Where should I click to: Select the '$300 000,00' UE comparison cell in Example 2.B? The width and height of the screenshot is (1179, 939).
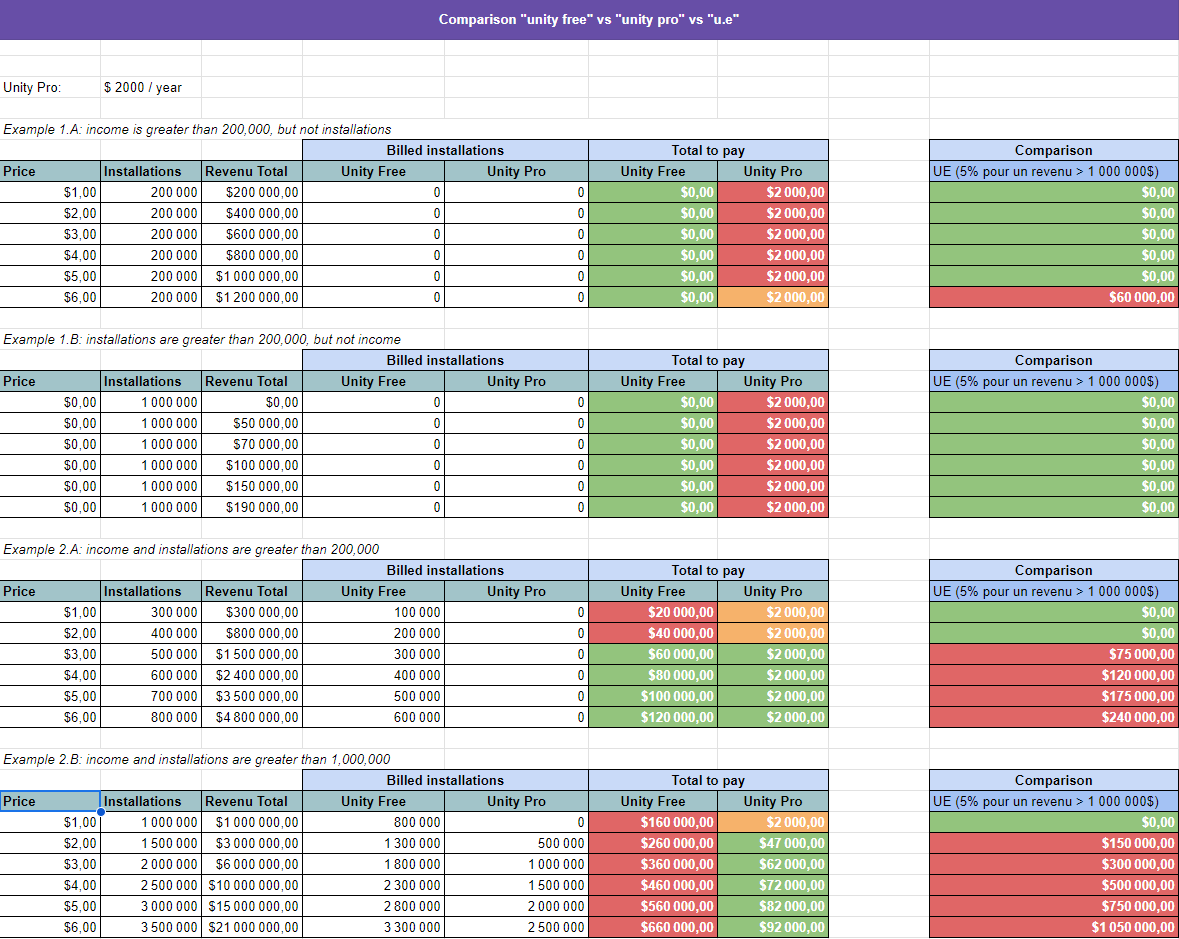(x=1053, y=865)
